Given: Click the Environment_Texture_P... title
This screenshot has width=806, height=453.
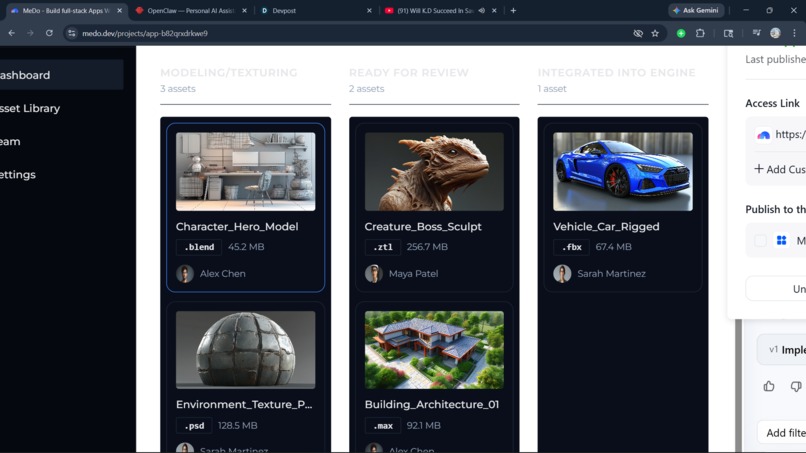Looking at the screenshot, I should click(x=244, y=405).
